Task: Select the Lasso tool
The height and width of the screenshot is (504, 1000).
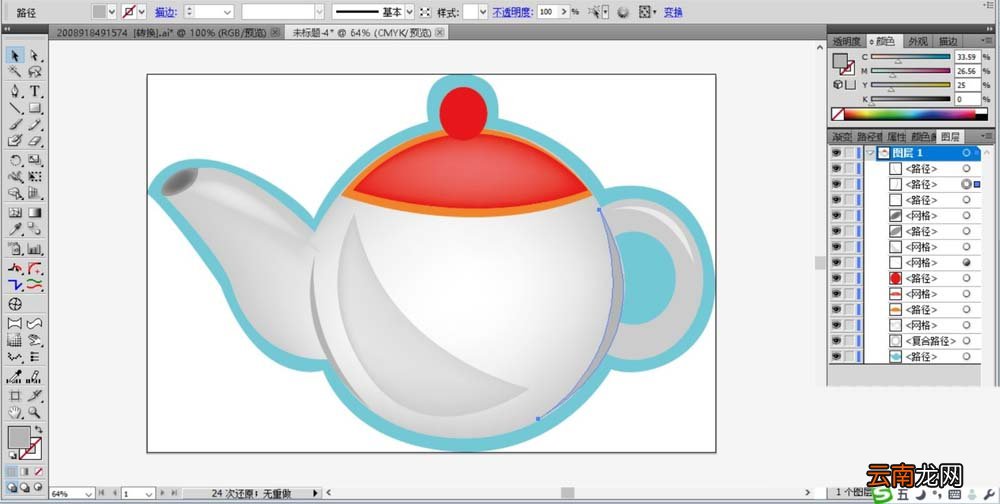Action: pyautogui.click(x=34, y=71)
